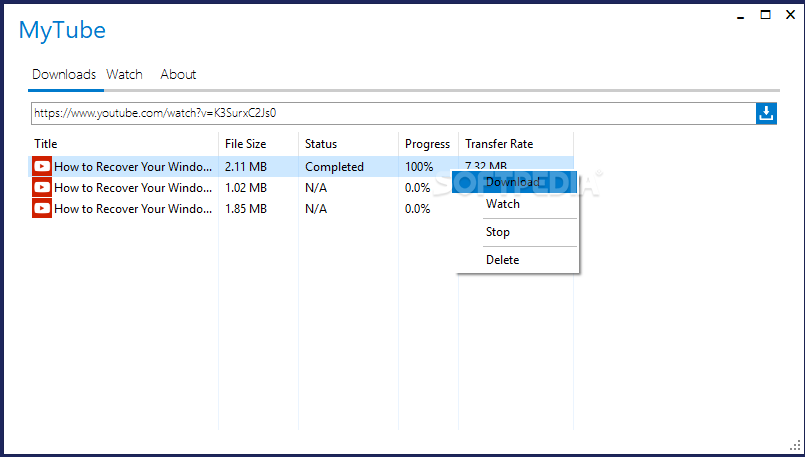805x457 pixels.
Task: Switch to the Downloads tab
Action: tap(64, 74)
